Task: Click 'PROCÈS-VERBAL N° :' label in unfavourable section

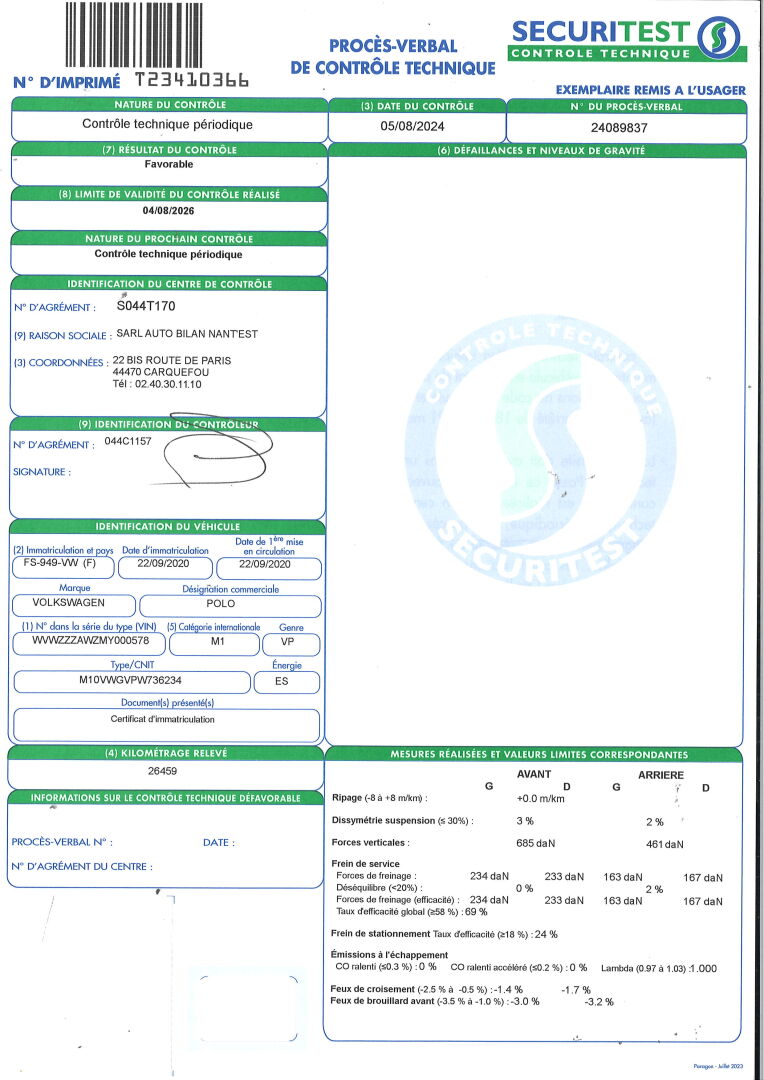Action: pos(62,842)
